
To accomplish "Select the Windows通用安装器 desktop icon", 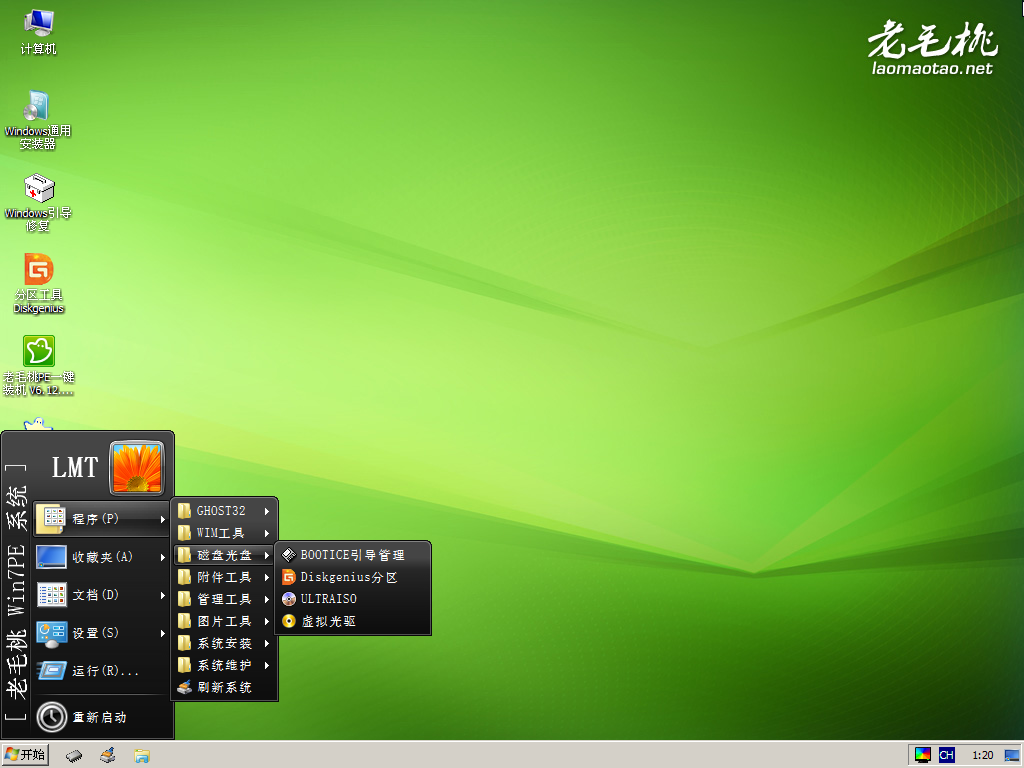I will click(x=38, y=120).
